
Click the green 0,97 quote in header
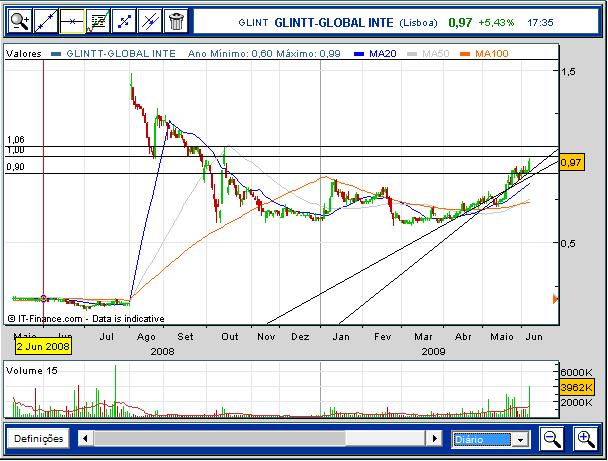pyautogui.click(x=460, y=22)
